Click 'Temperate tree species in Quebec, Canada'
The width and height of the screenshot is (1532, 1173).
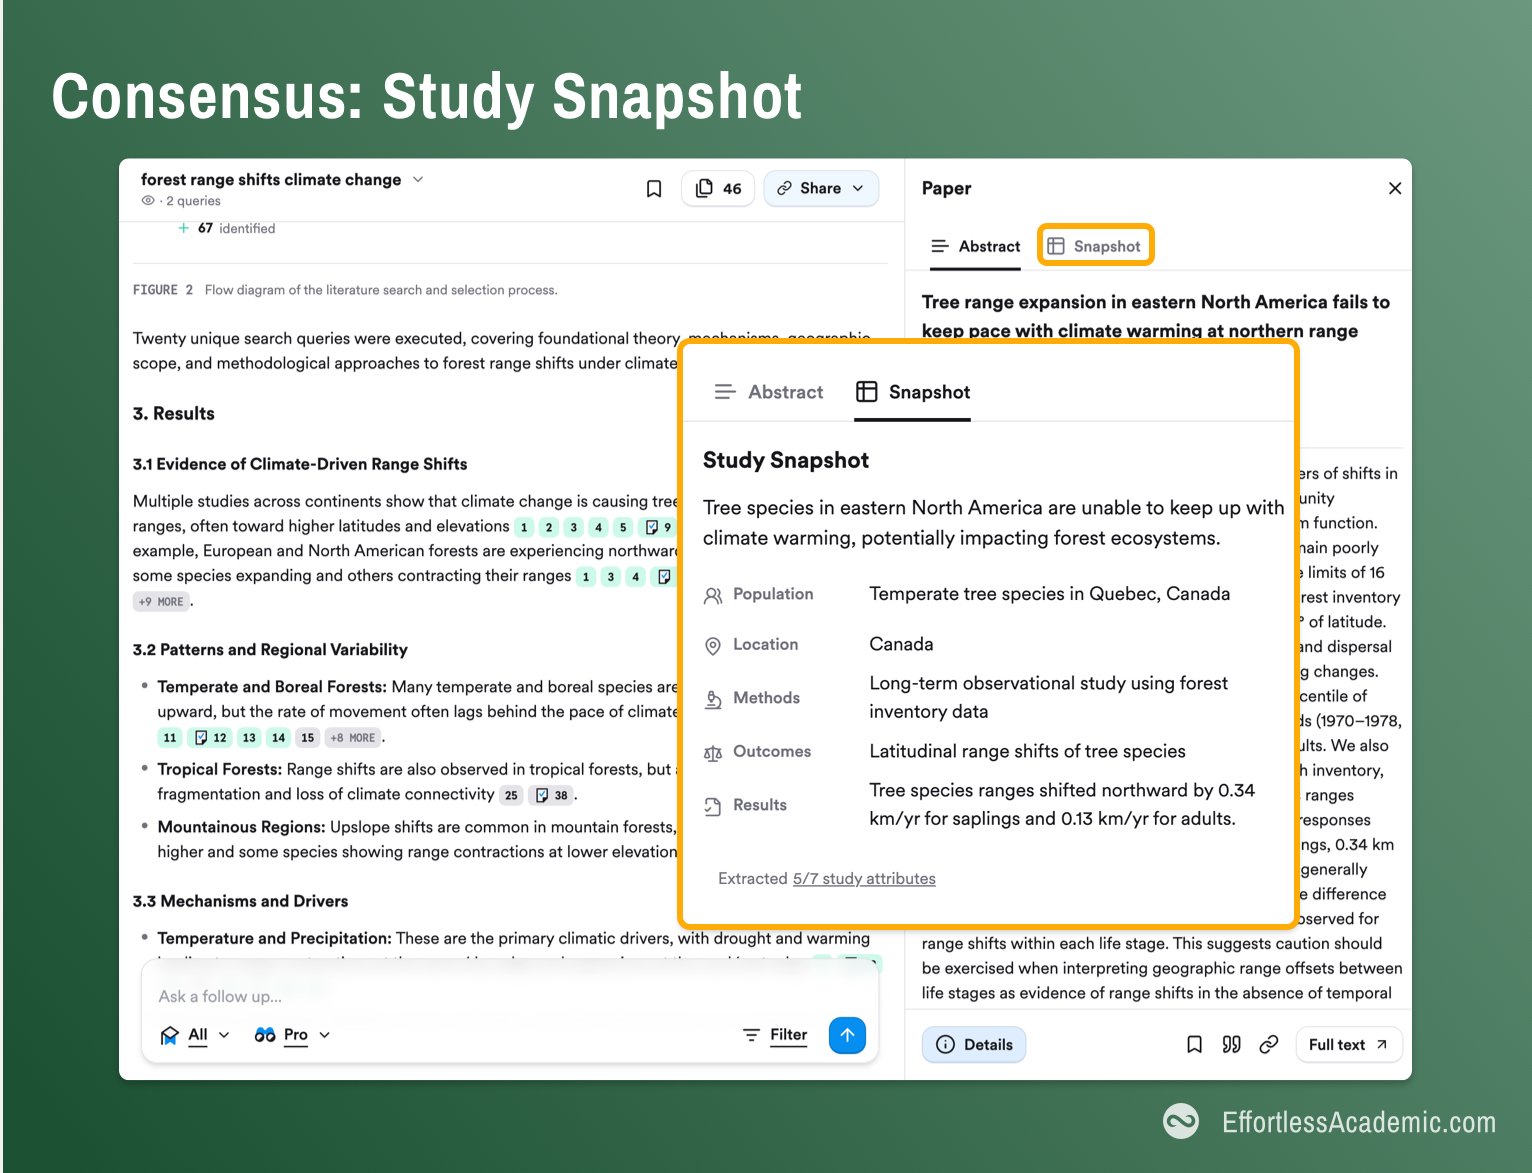pyautogui.click(x=1050, y=594)
